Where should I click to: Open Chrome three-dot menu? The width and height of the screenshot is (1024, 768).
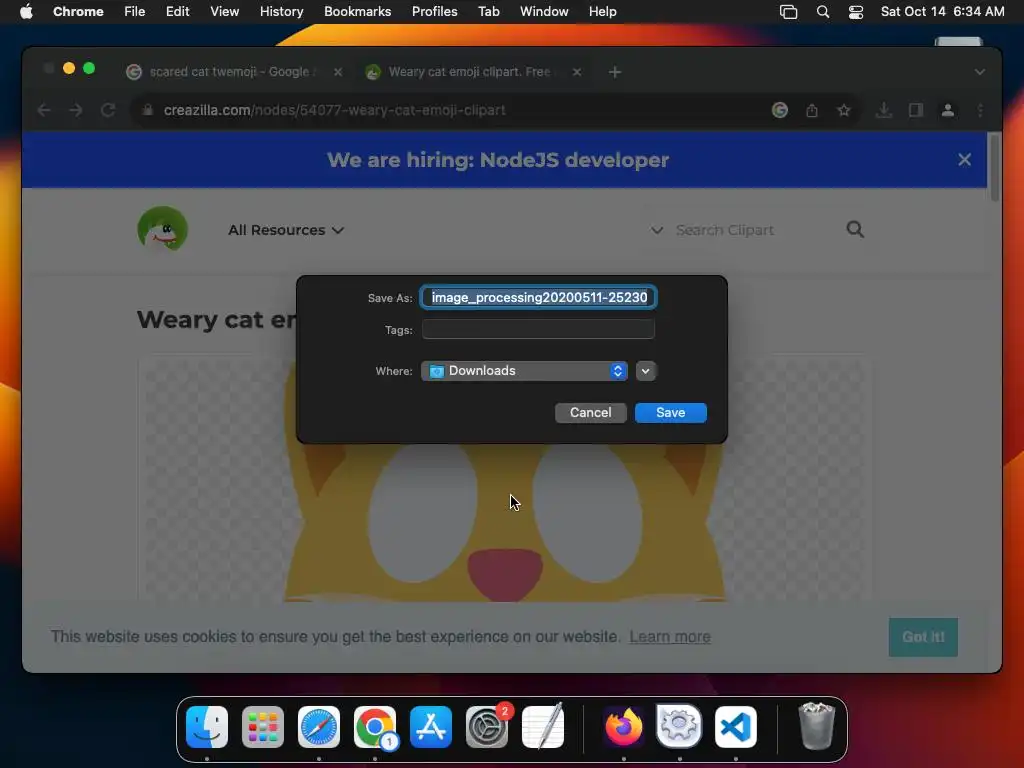(980, 110)
